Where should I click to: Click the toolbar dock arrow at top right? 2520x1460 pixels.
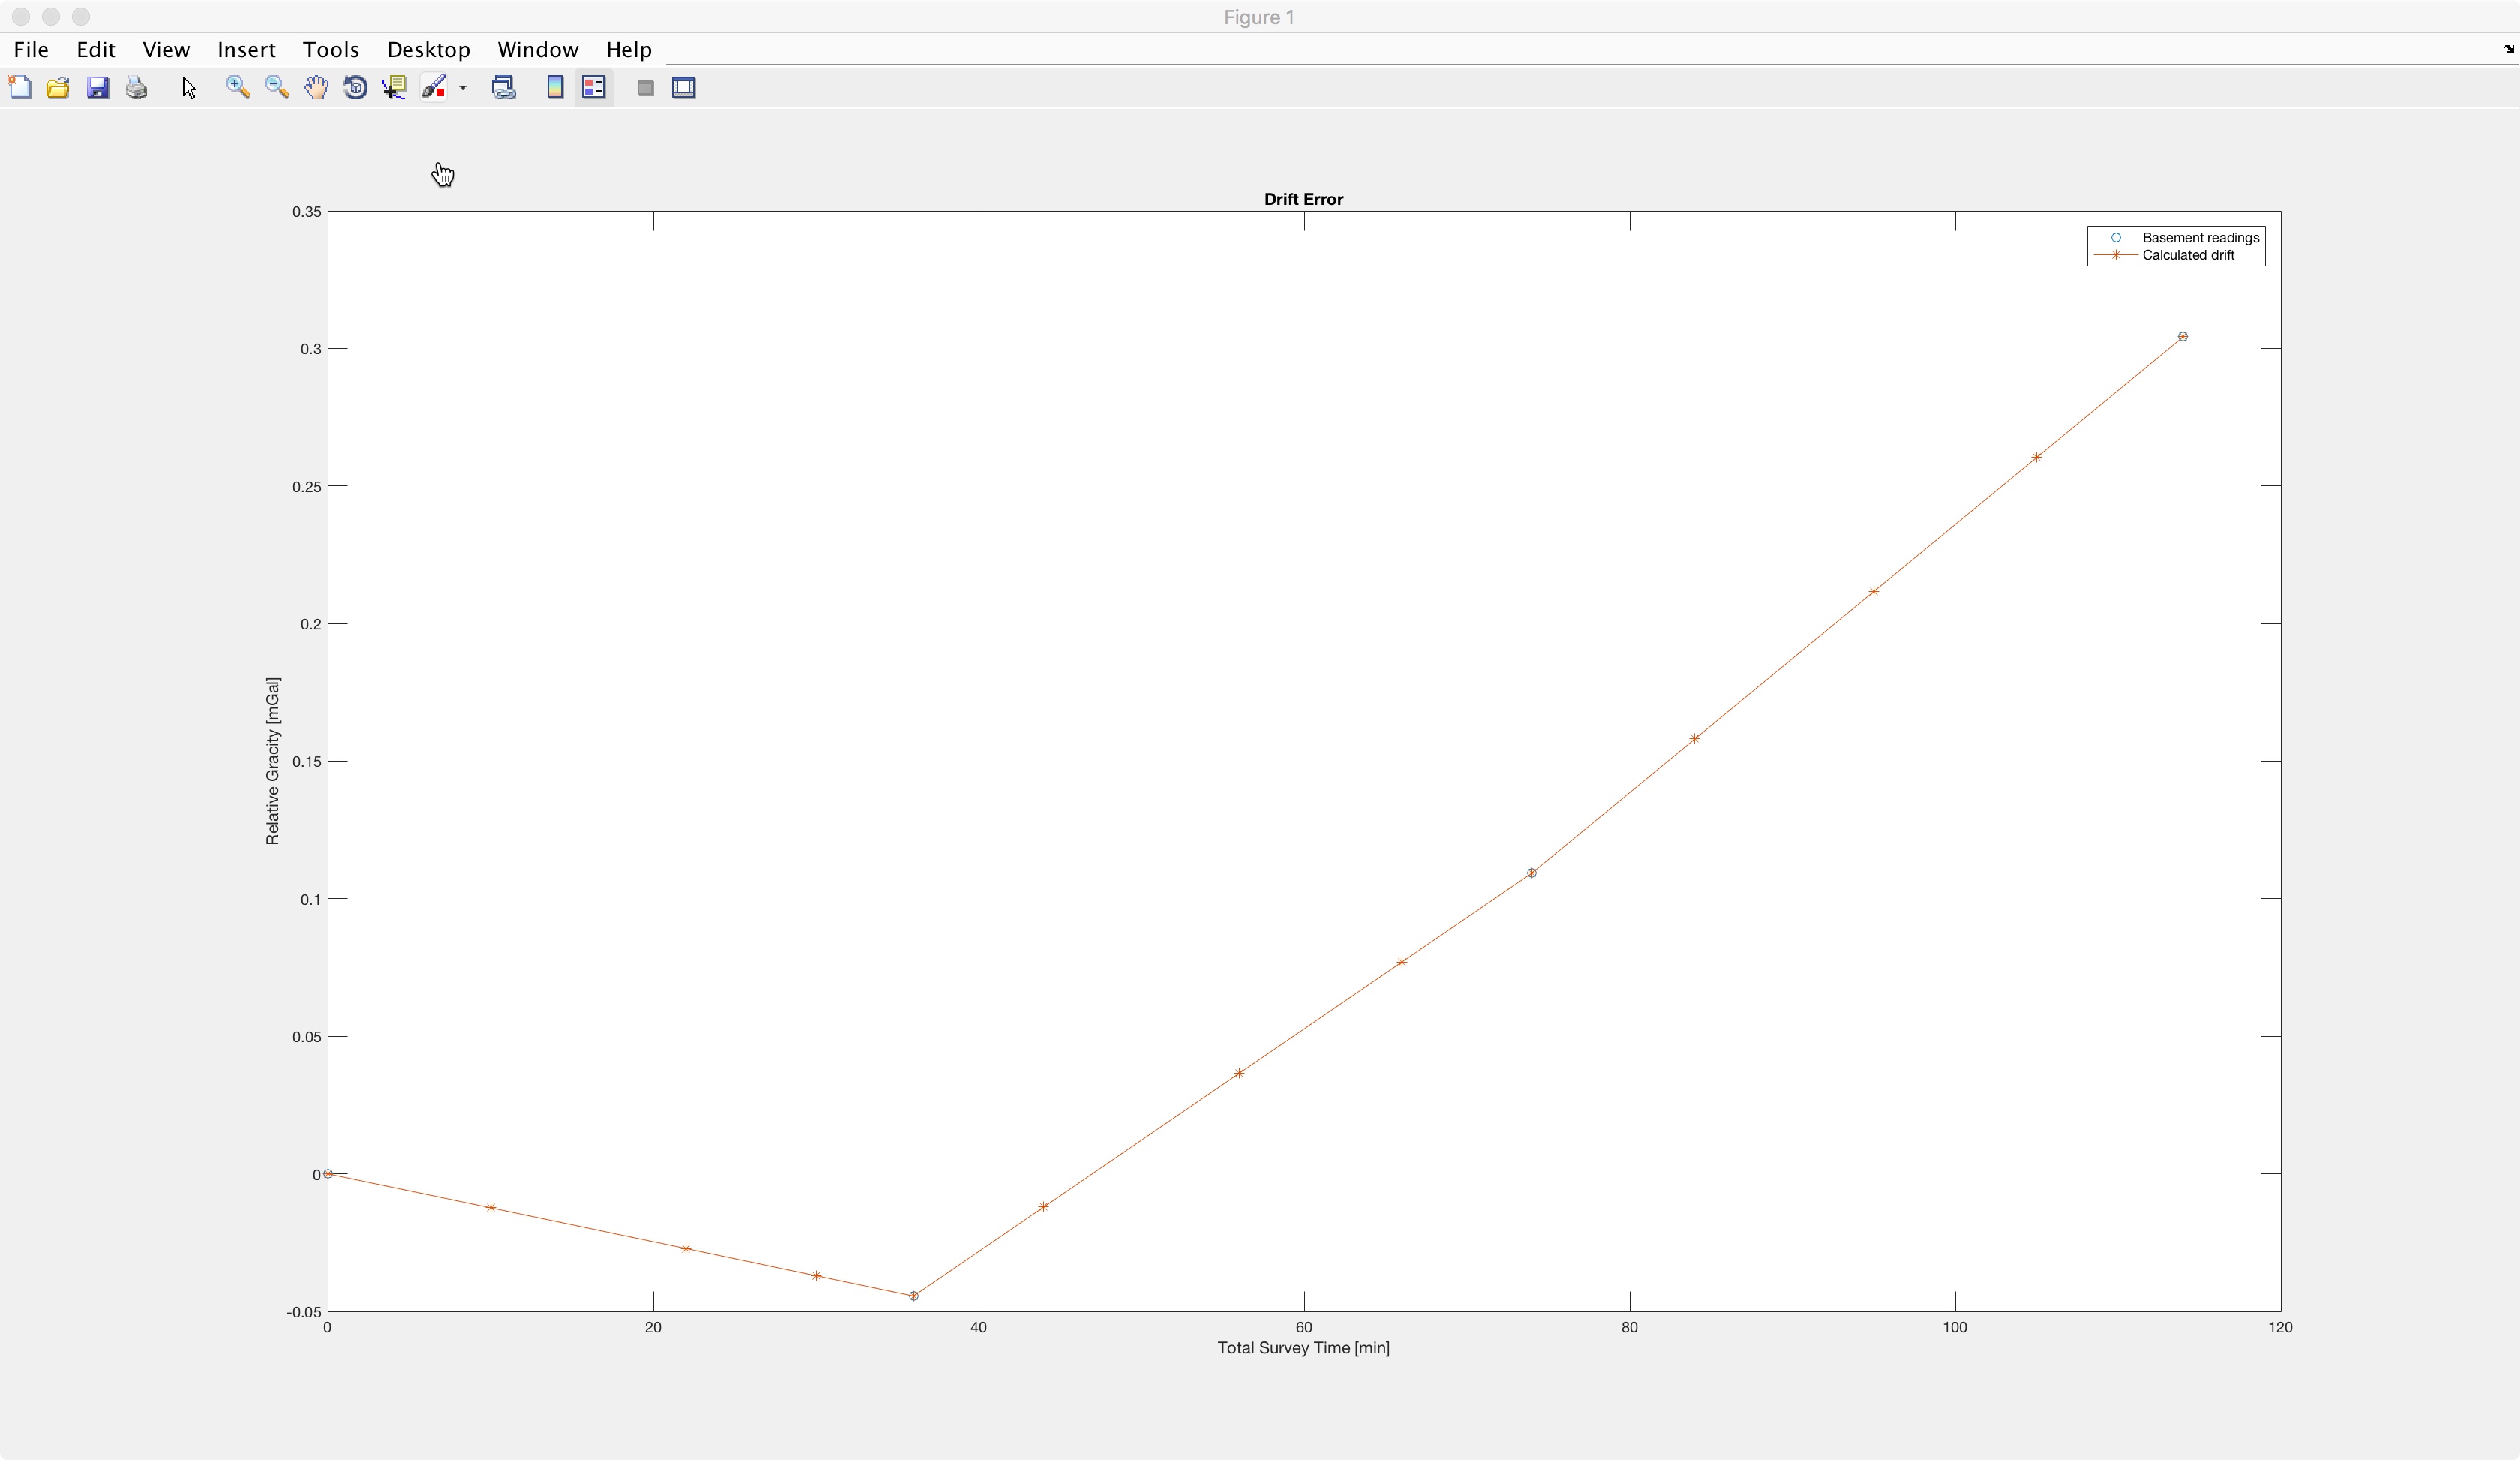coord(2508,48)
